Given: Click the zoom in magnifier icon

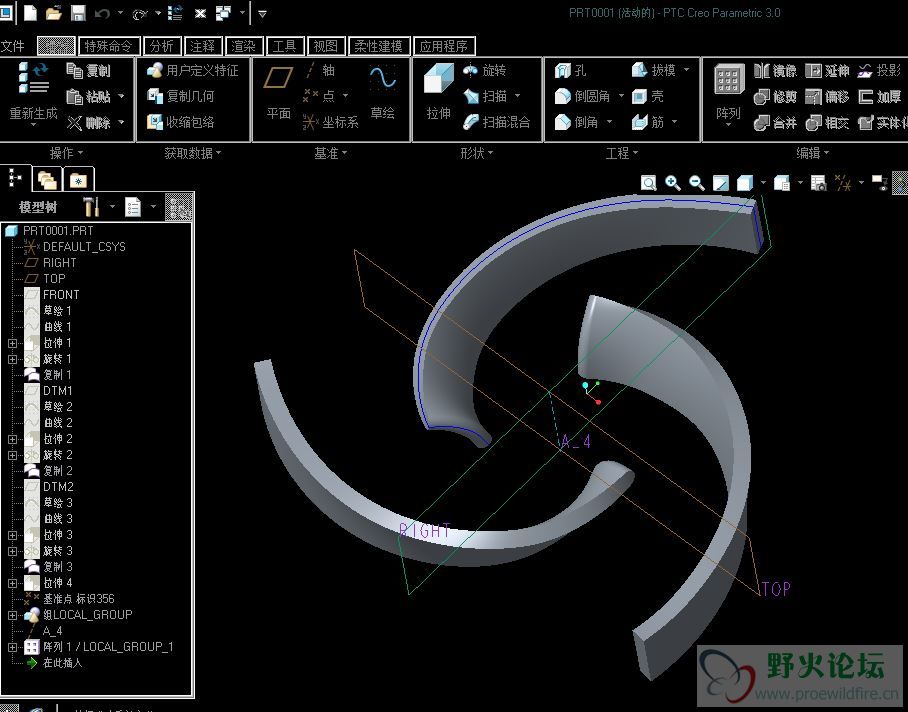Looking at the screenshot, I should [673, 183].
